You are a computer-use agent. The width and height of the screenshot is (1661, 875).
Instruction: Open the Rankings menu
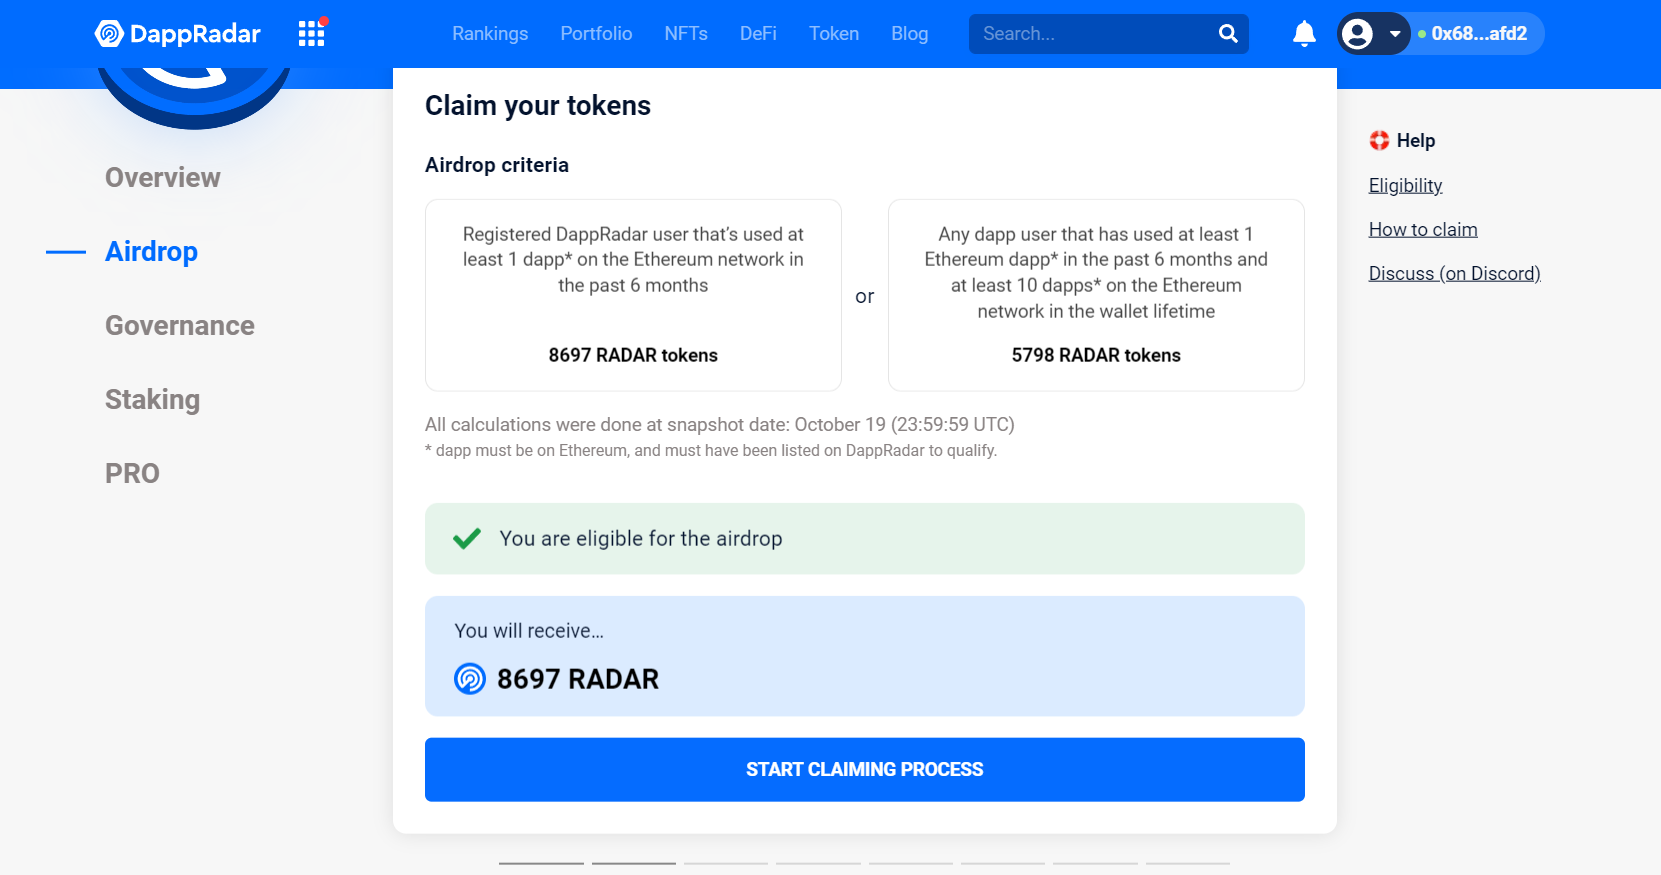490,34
